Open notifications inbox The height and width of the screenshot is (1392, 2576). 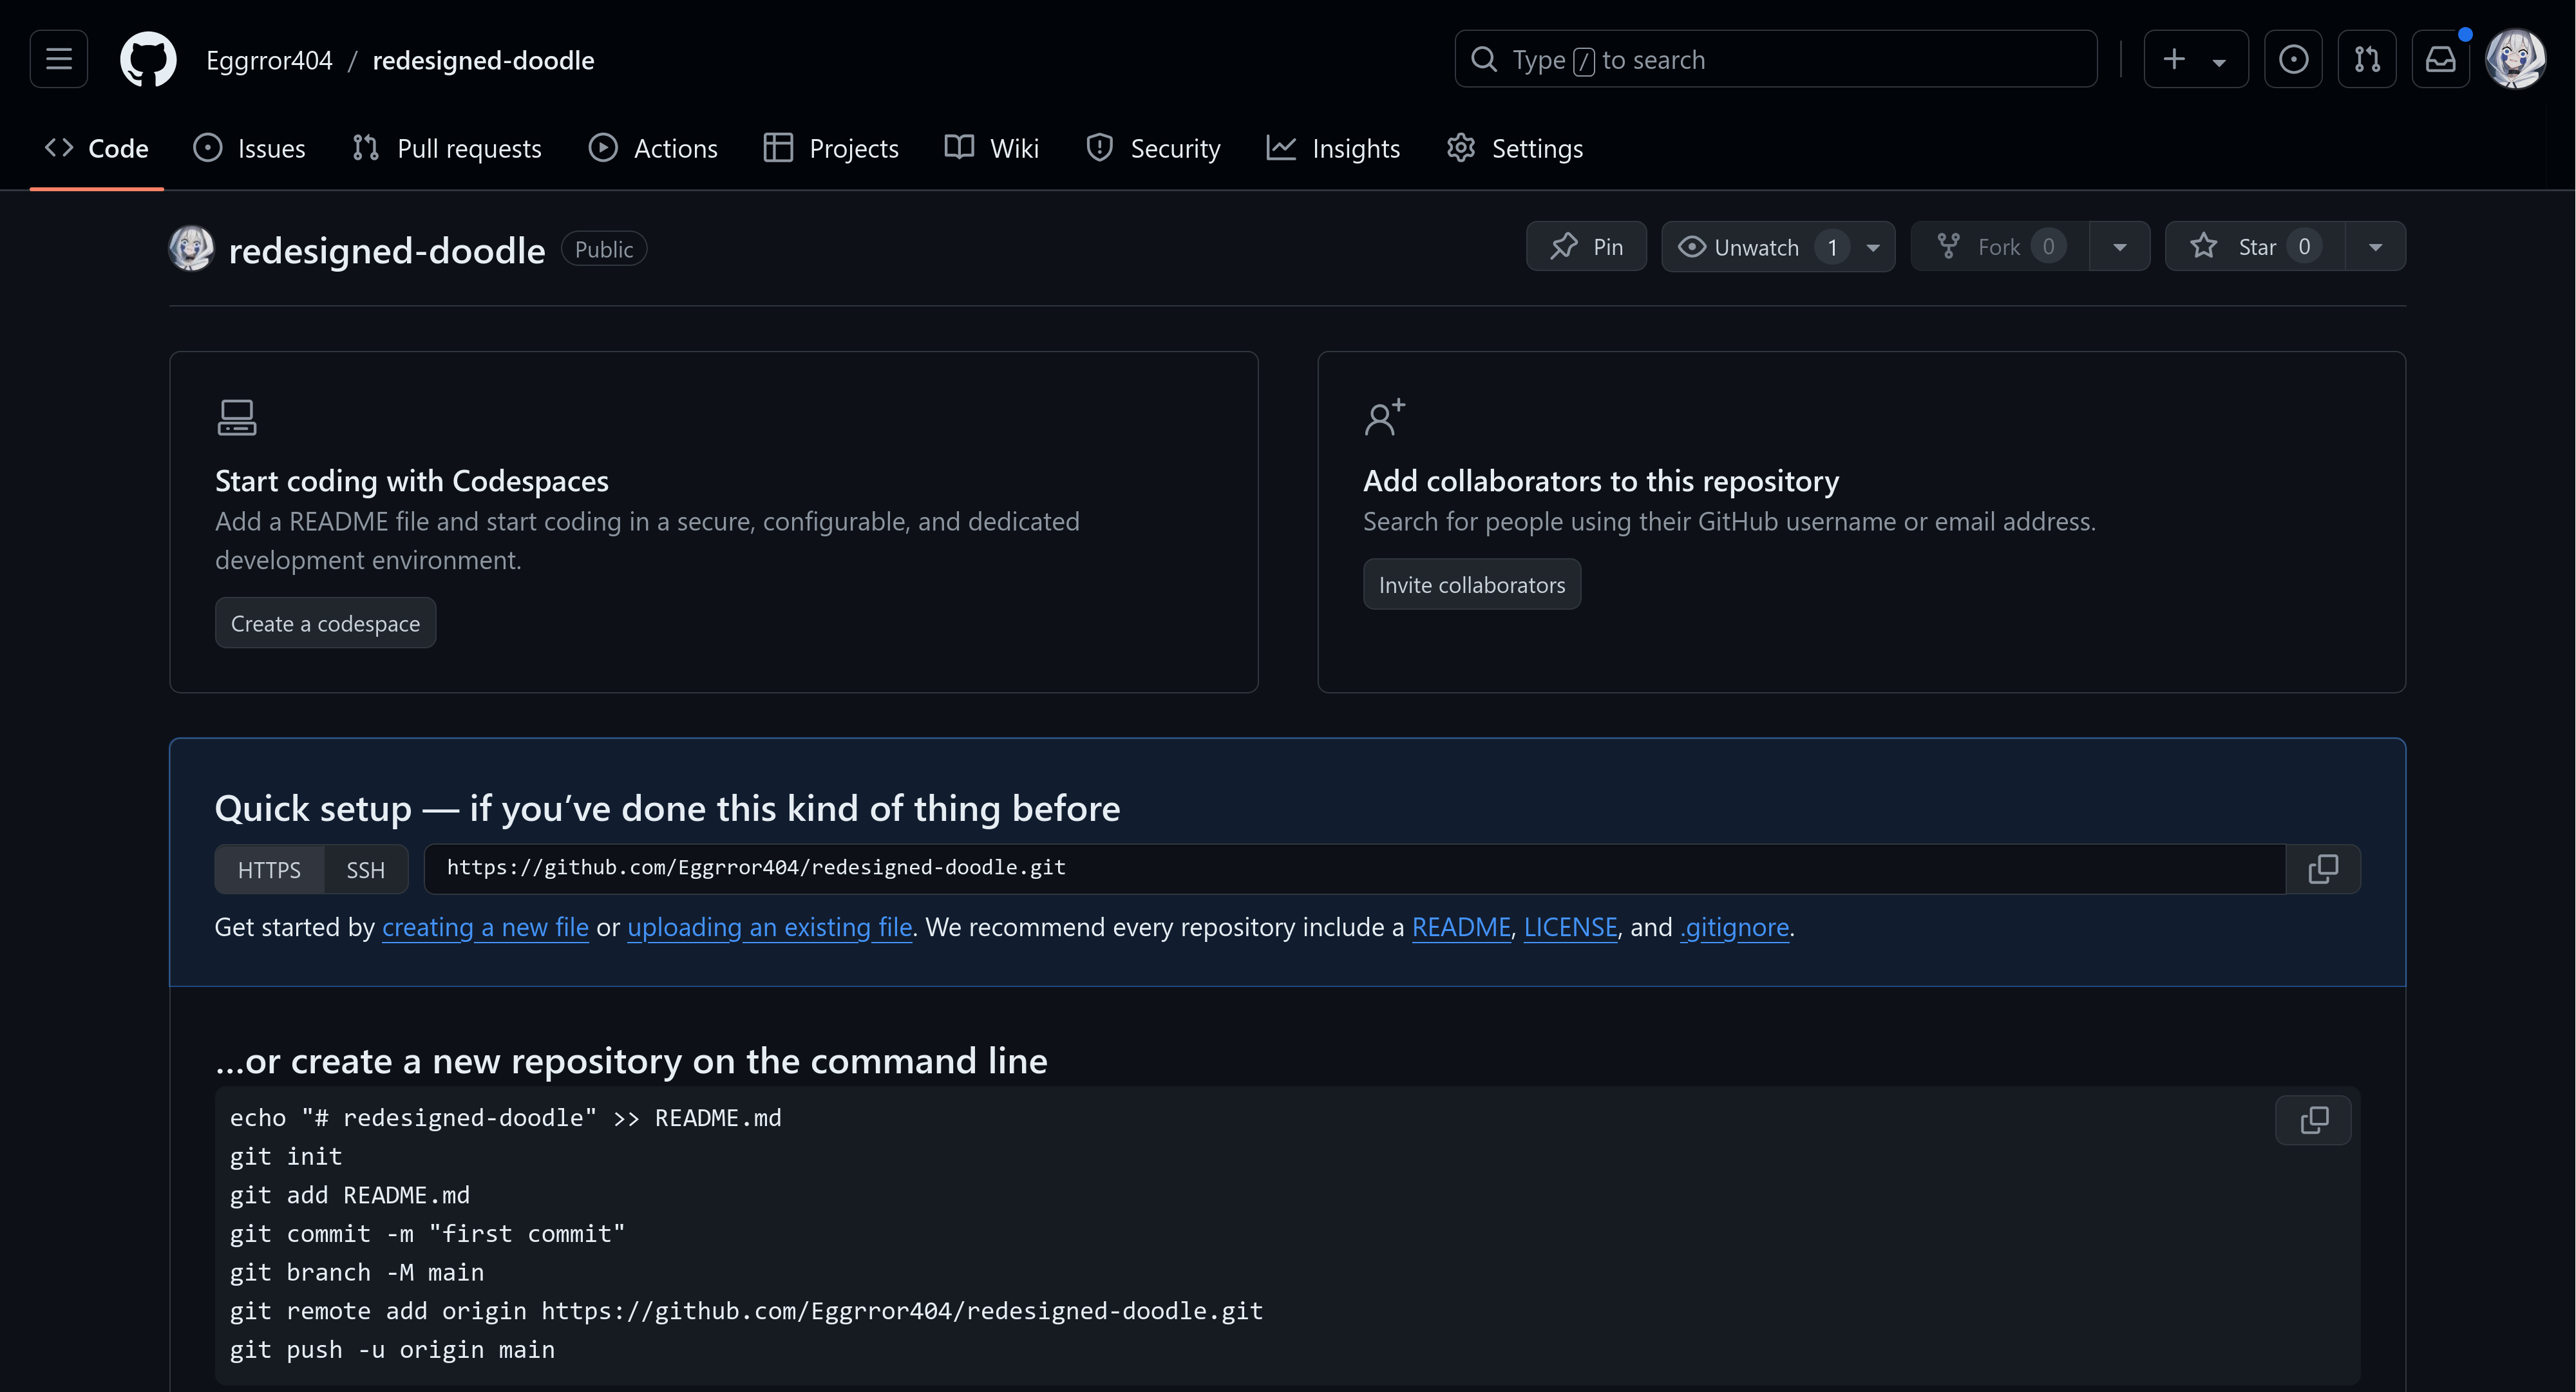(x=2441, y=59)
